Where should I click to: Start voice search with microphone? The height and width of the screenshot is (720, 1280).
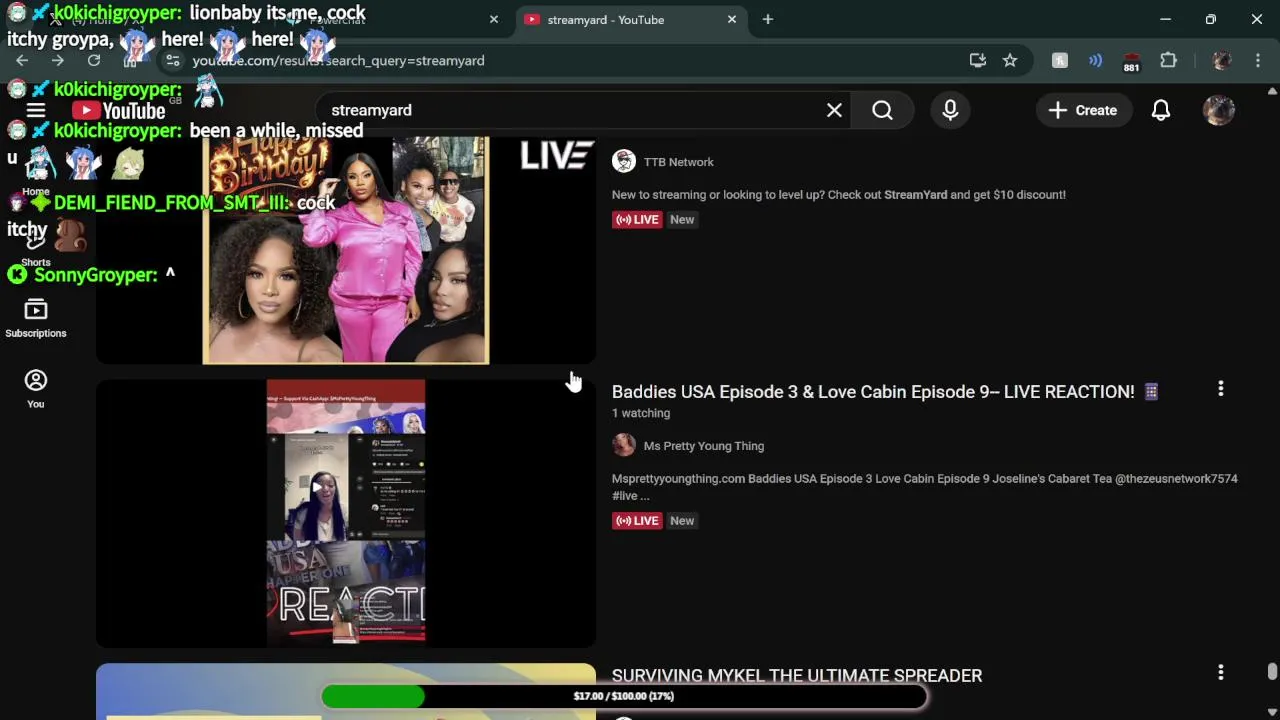click(x=950, y=110)
